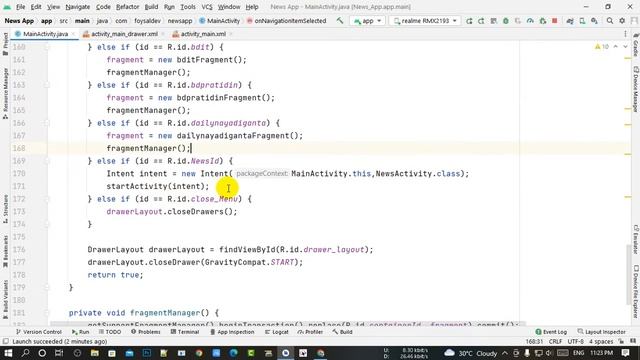Click the Search Everywhere magnifier icon

[x=610, y=20]
